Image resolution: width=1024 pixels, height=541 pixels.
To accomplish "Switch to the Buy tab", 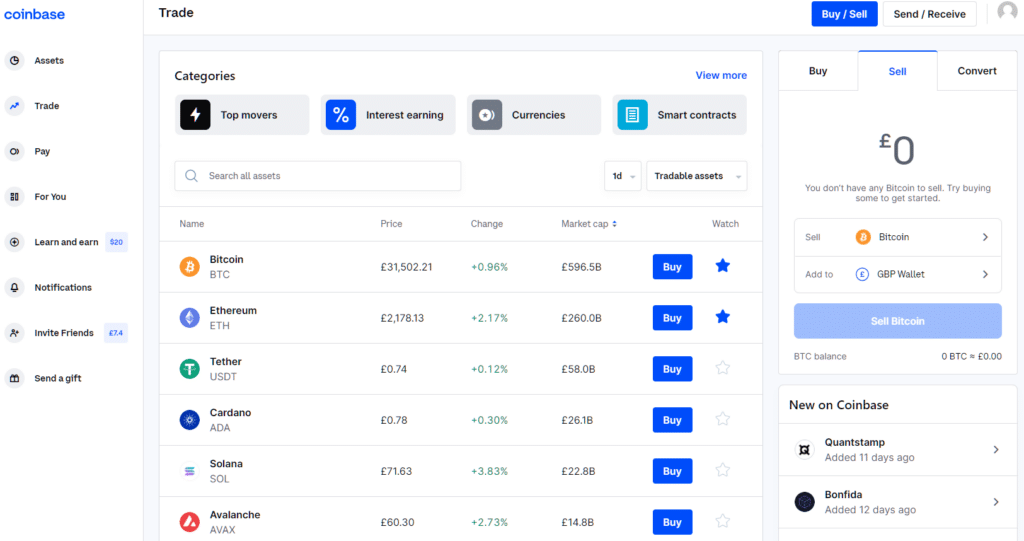I will tap(818, 71).
